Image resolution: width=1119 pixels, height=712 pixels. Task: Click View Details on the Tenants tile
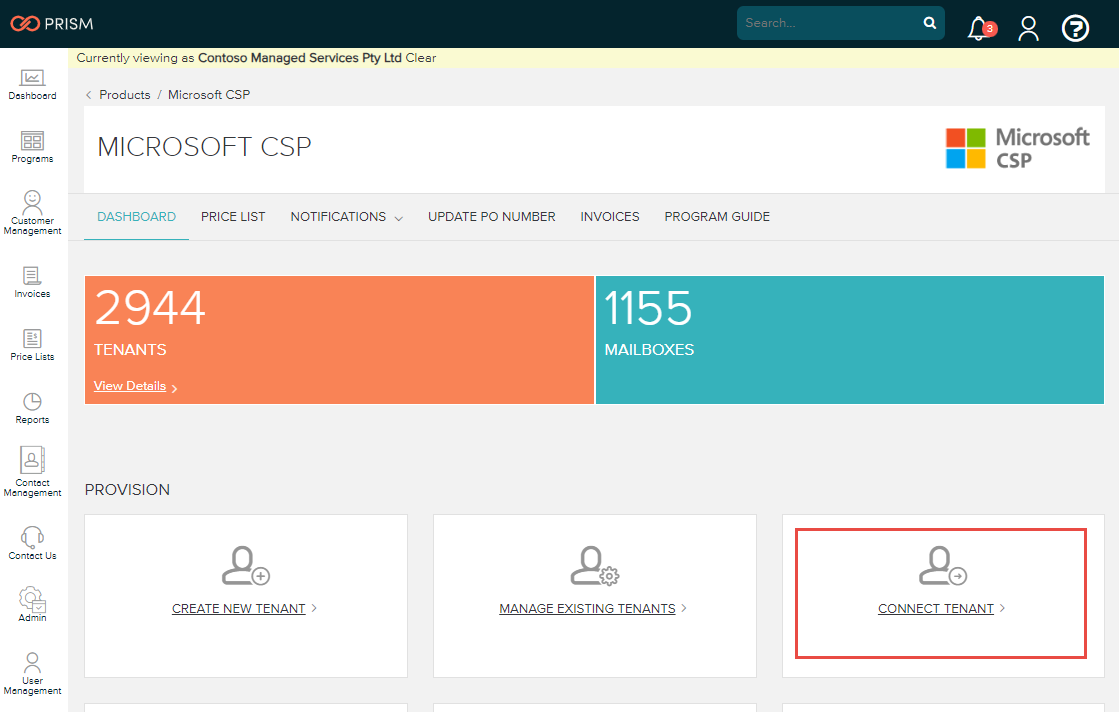pyautogui.click(x=130, y=385)
